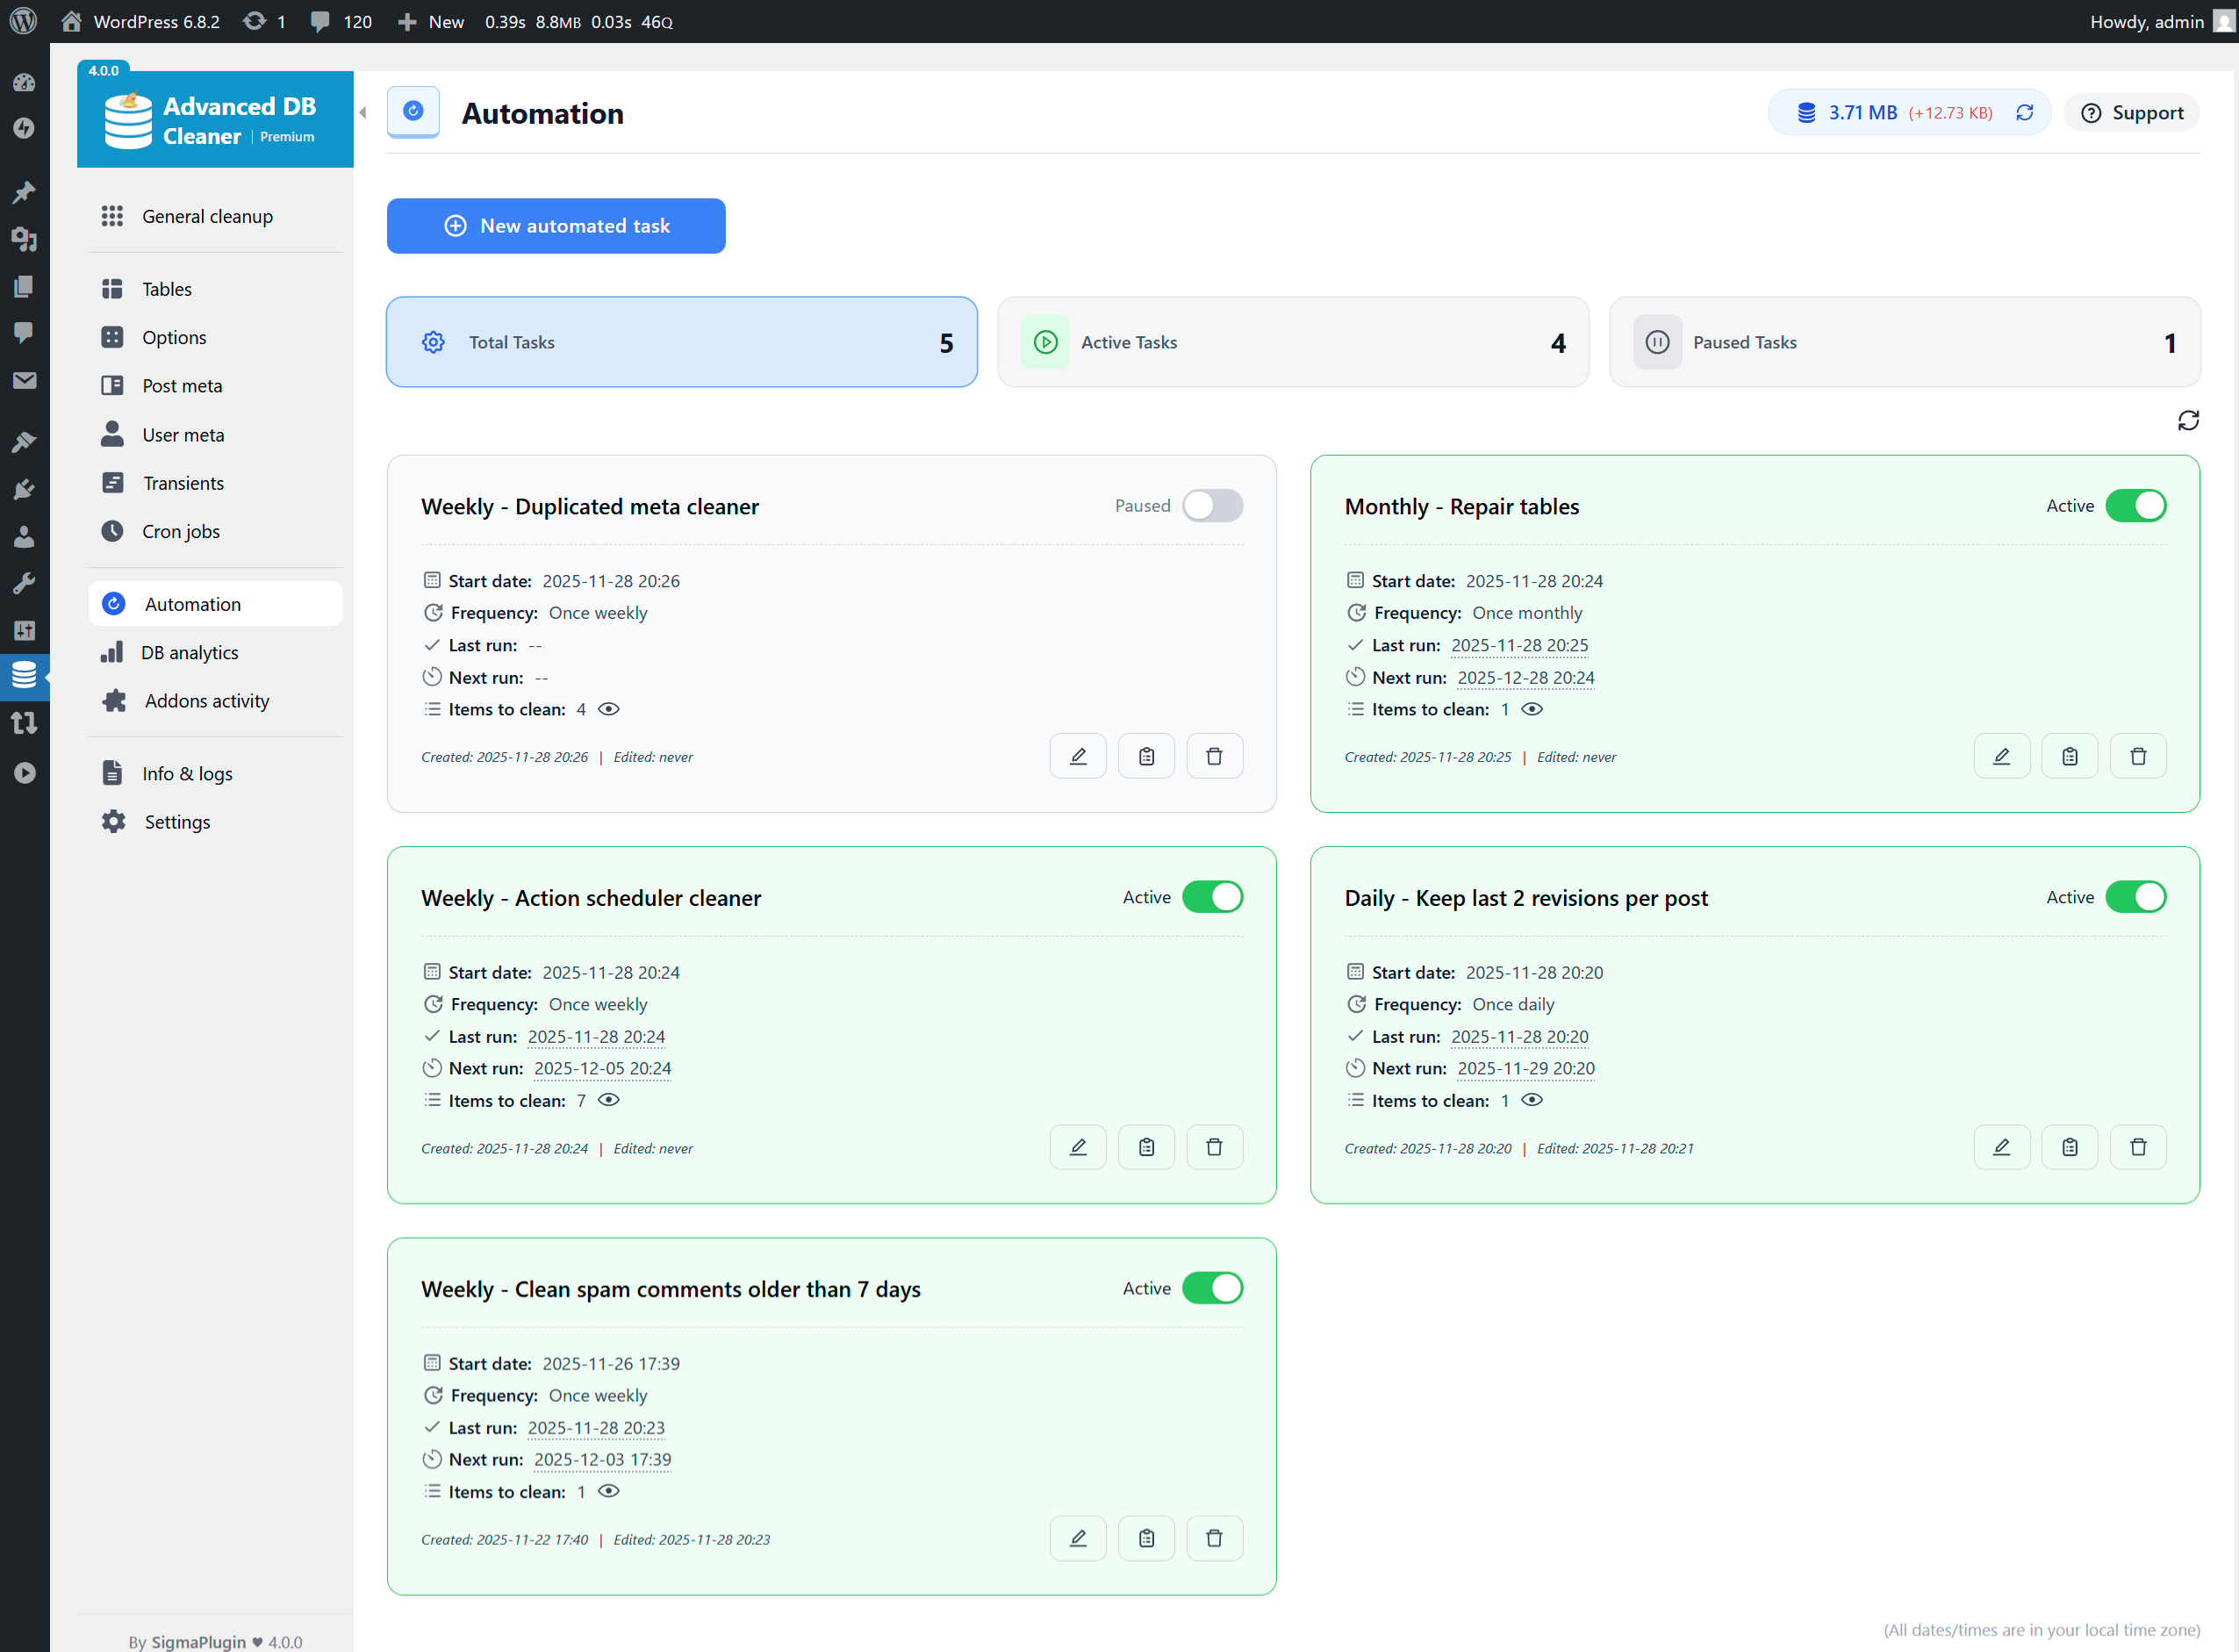Click the updates refresh icon in admin bar
2239x1652 pixels.
tap(255, 21)
